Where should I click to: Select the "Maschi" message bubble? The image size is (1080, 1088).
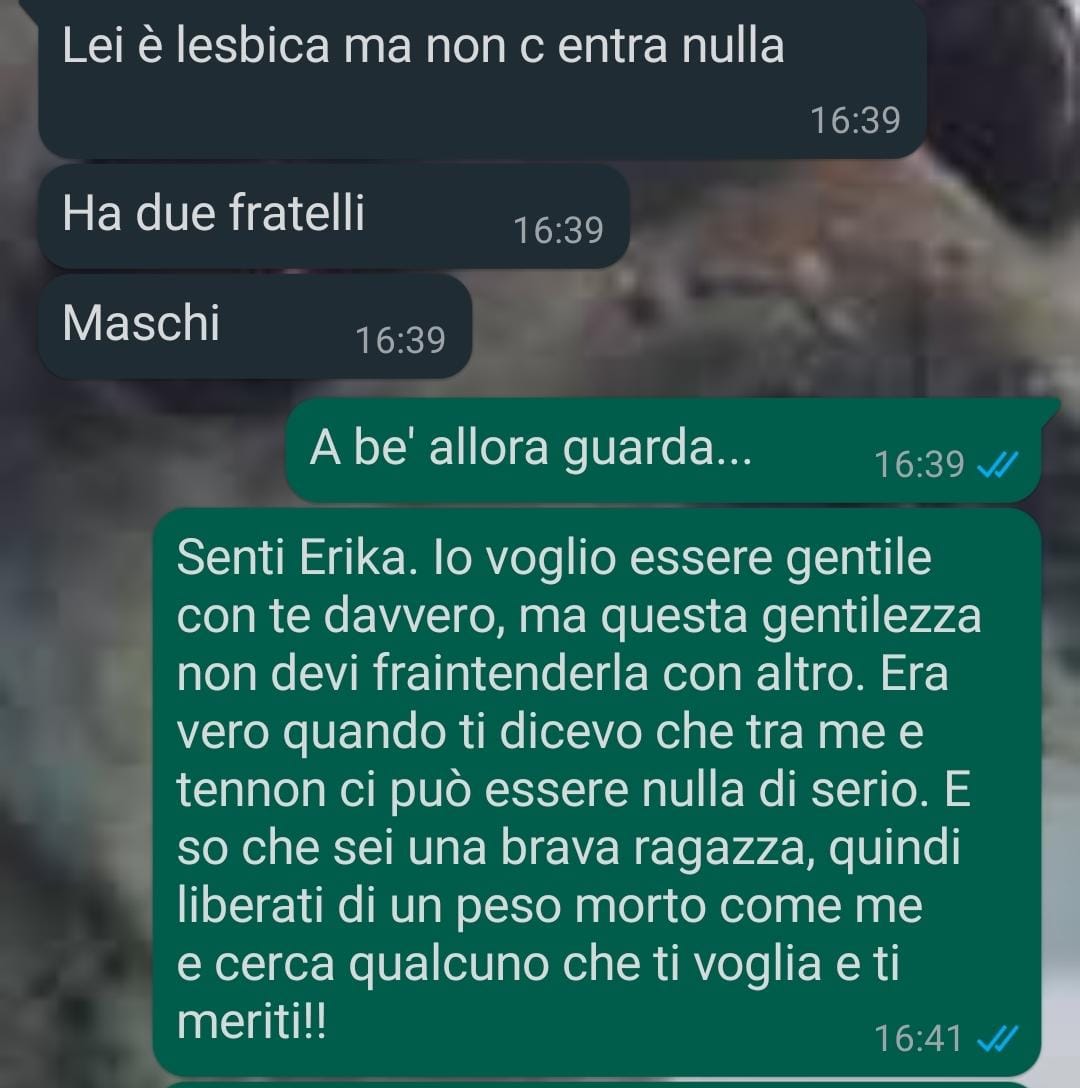click(x=255, y=326)
